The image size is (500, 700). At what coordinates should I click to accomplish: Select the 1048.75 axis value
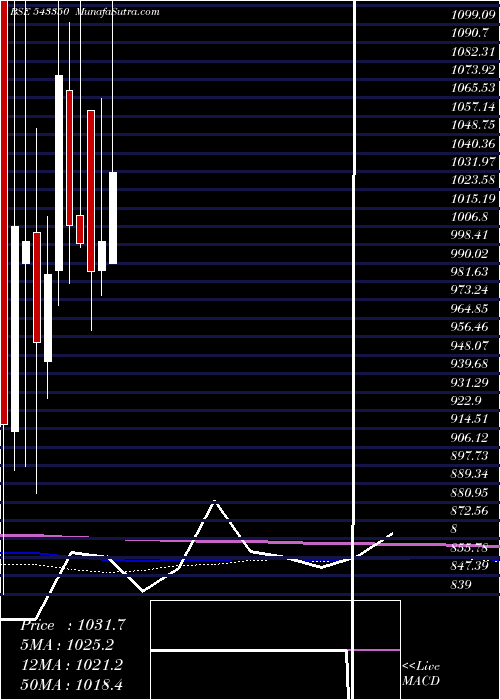tap(473, 125)
